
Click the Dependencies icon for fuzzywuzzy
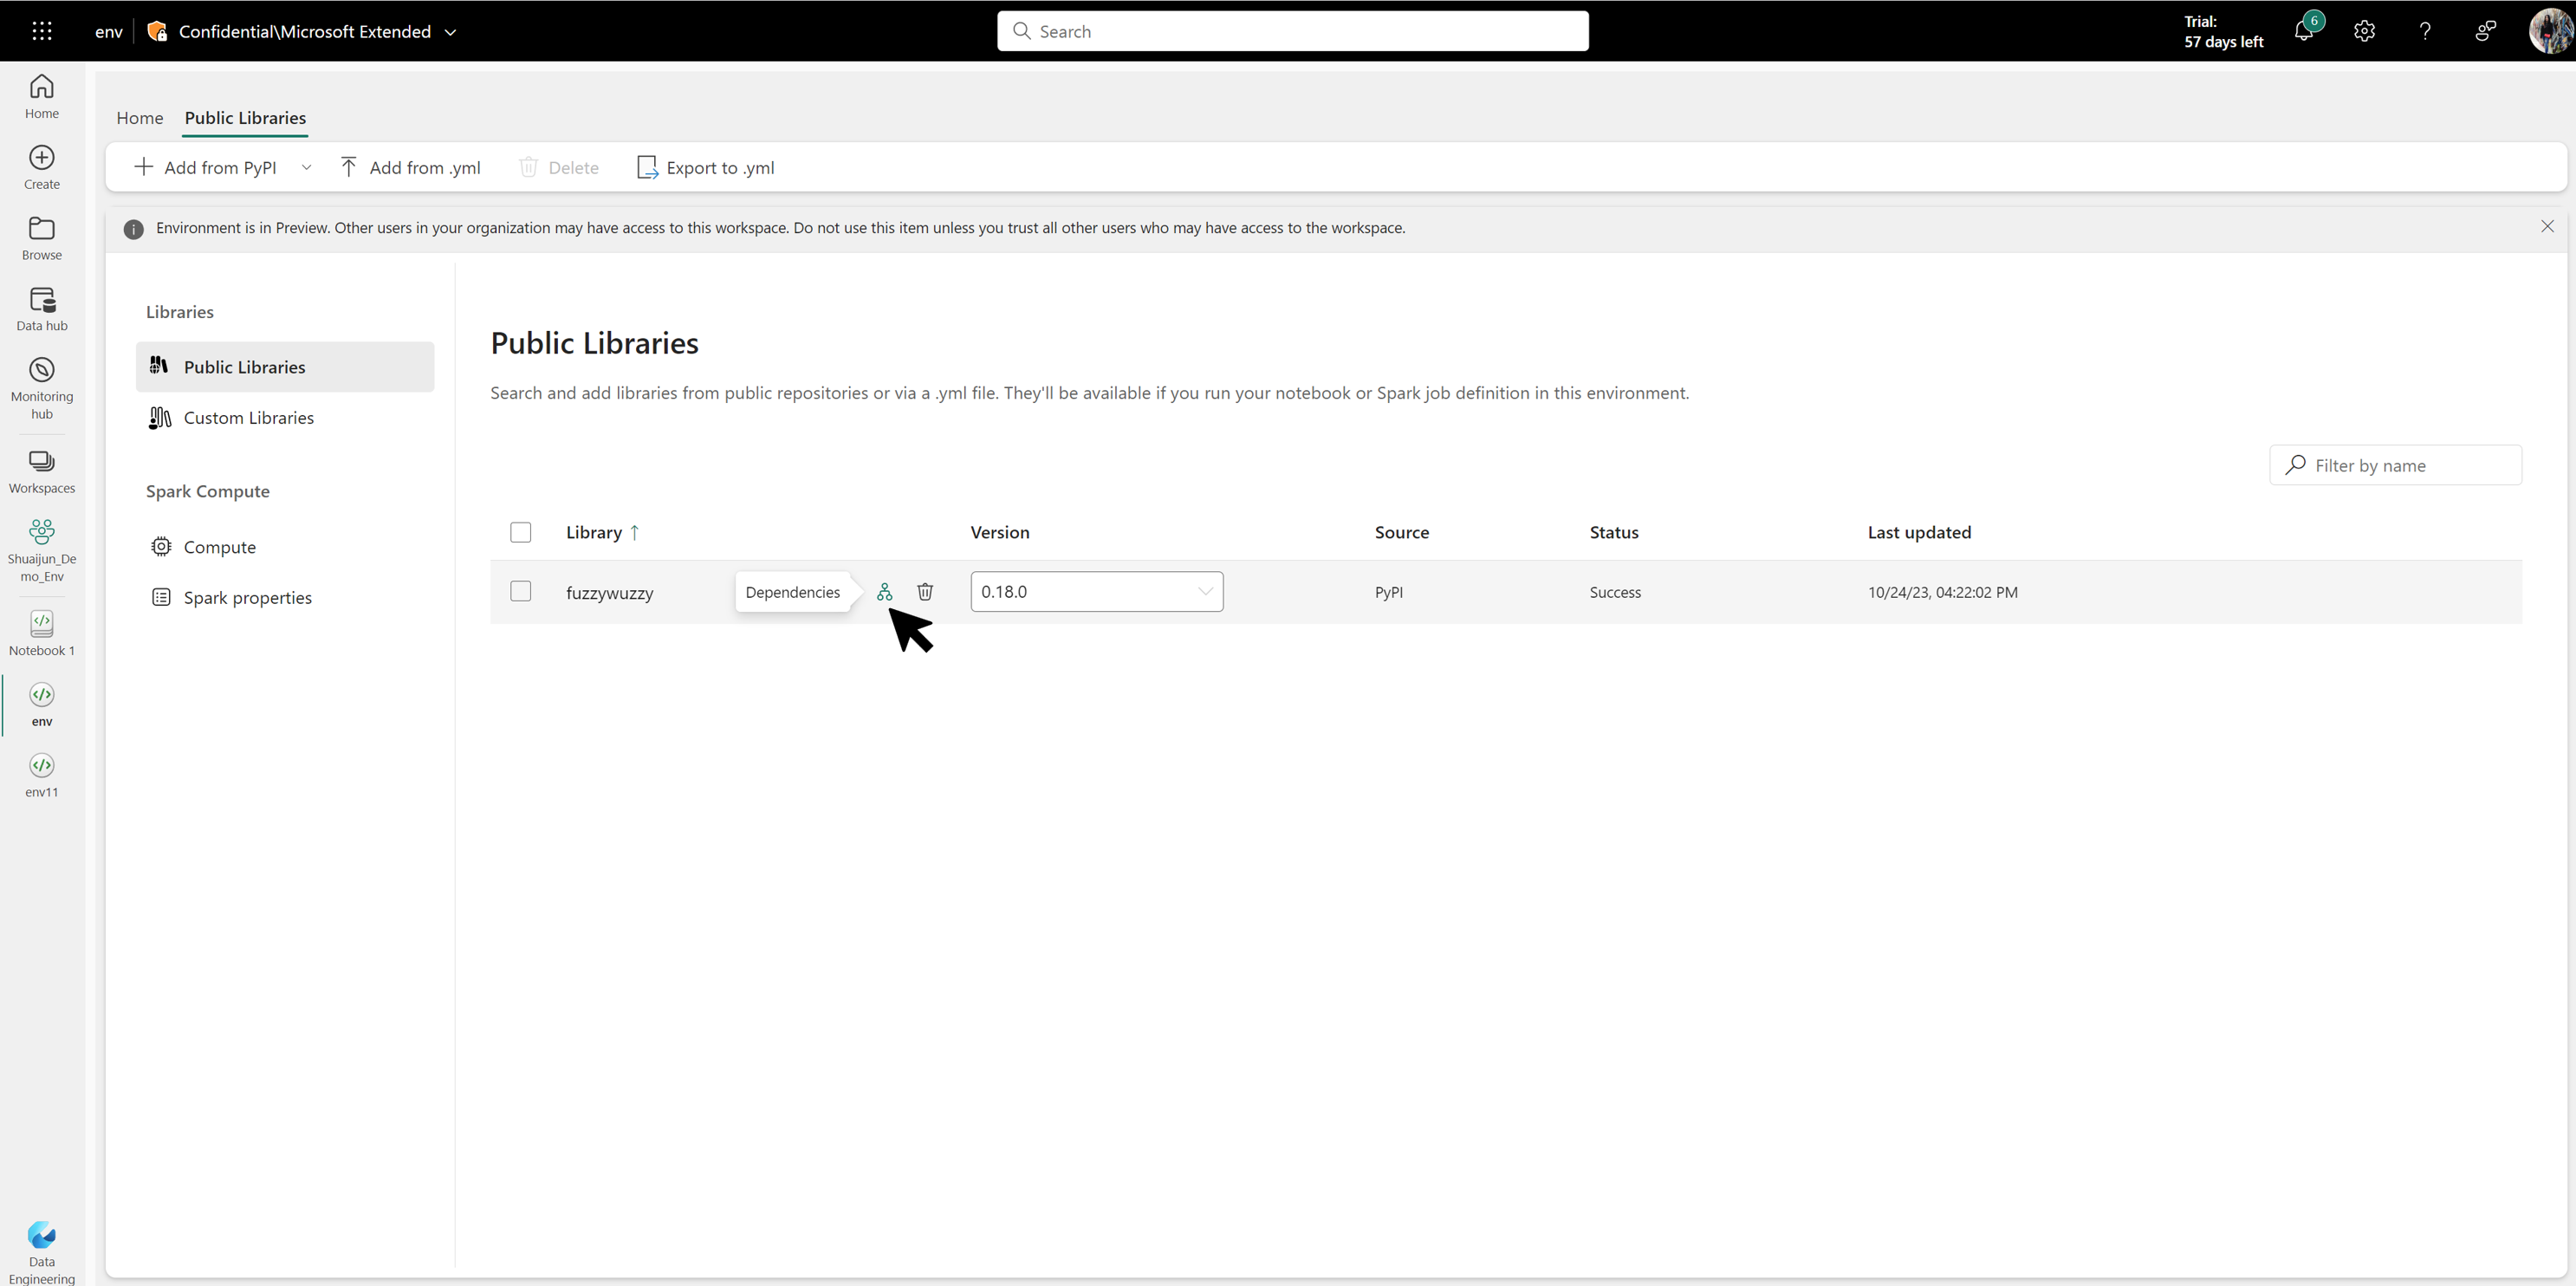(882, 591)
